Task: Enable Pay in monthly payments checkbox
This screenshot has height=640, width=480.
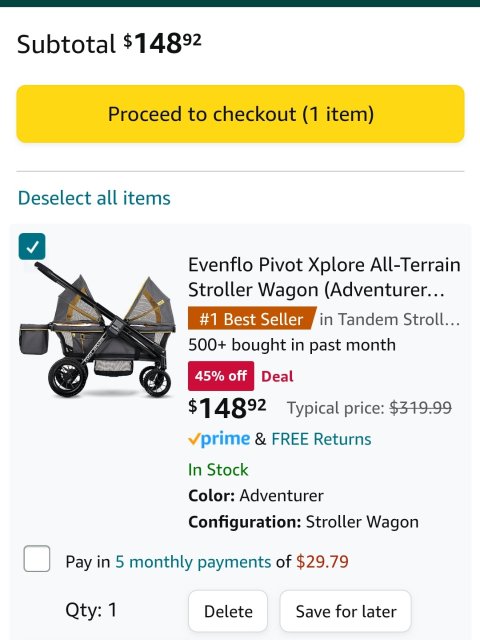Action: 37,558
